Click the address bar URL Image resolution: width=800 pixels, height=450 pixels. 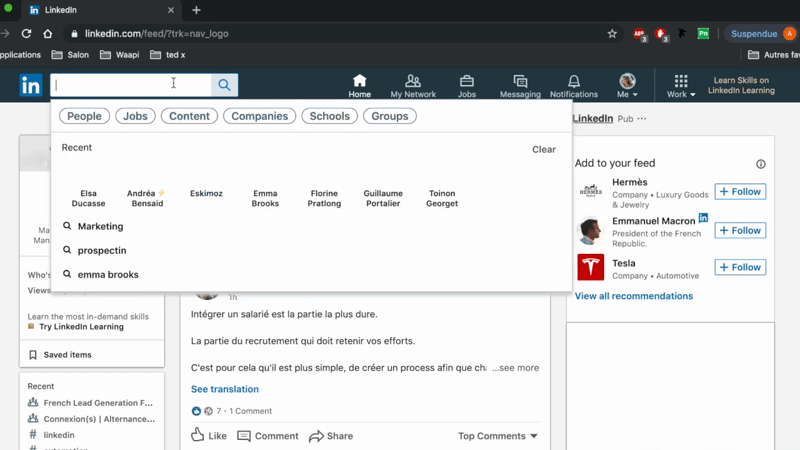click(156, 34)
